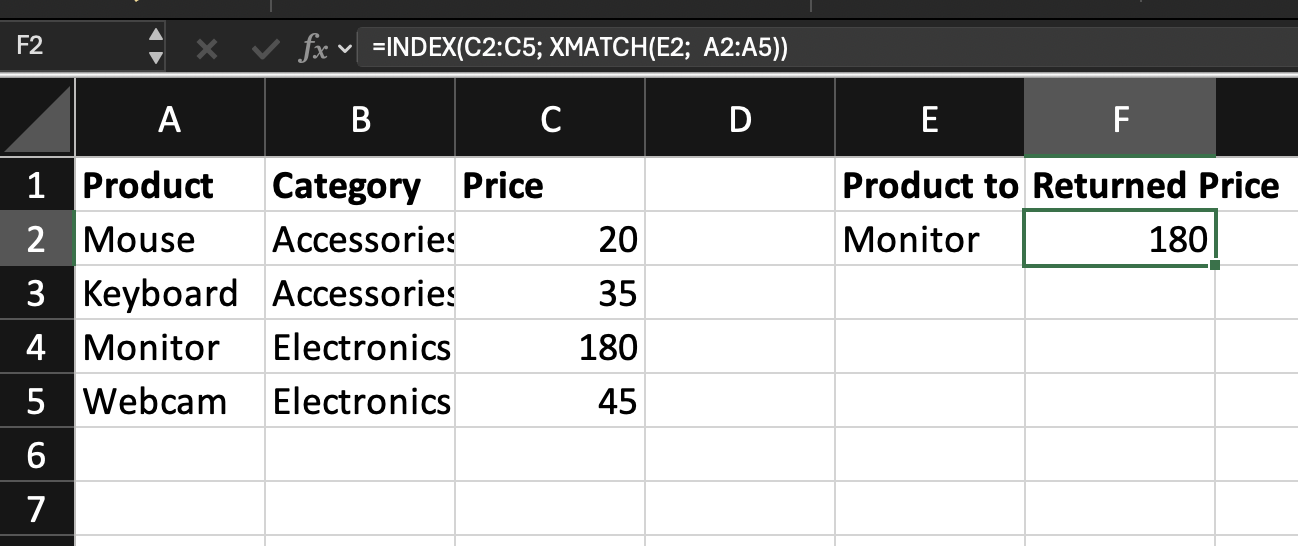This screenshot has height=546, width=1298.
Task: Click the Select All corner triangle
Action: (x=37, y=120)
